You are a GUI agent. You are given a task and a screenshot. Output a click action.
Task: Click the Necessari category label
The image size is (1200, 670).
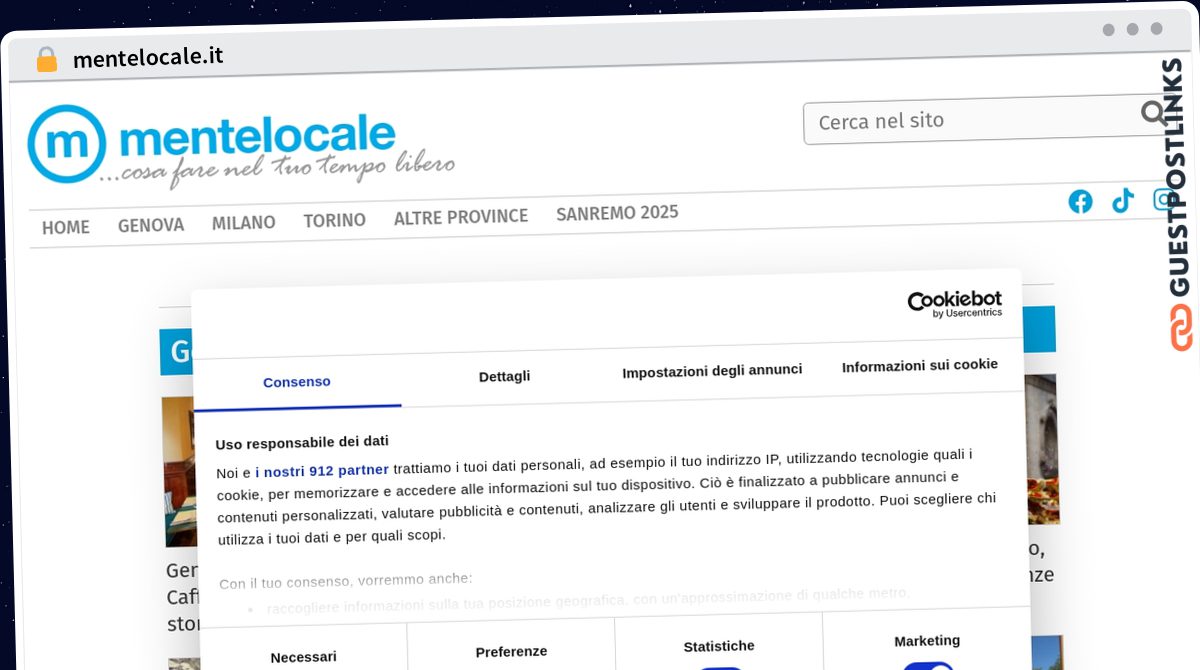303,657
